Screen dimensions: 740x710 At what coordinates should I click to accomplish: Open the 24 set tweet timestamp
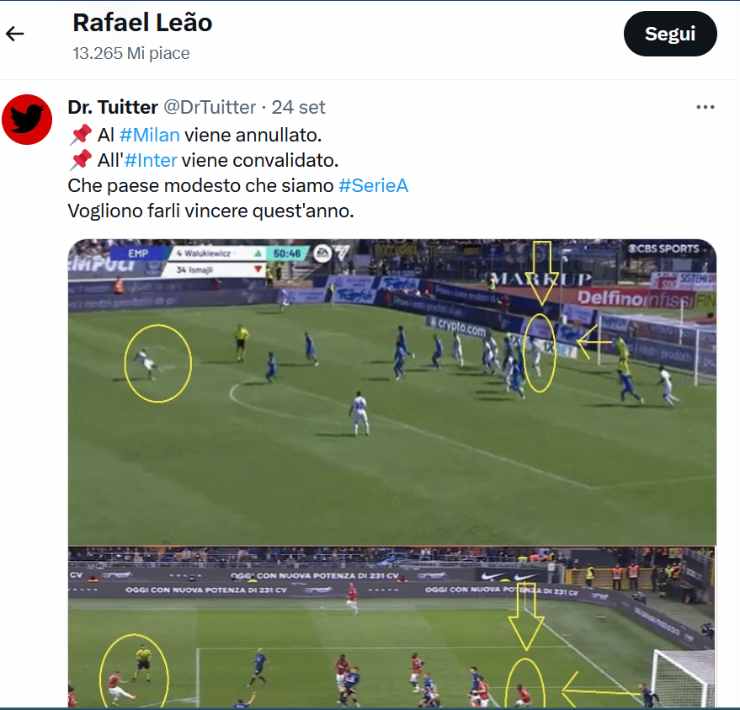(298, 107)
